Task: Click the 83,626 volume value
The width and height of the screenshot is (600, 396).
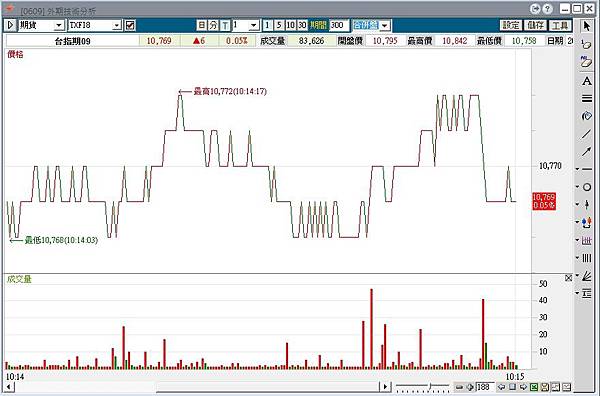Action: point(311,41)
